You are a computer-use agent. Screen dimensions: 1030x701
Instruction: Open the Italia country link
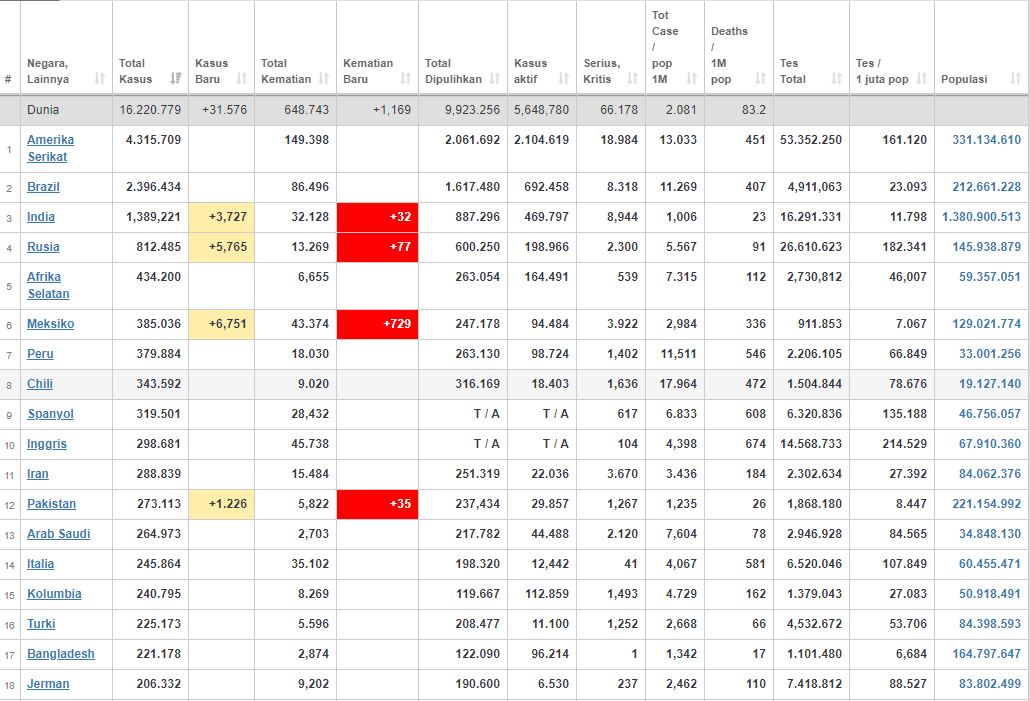pos(41,564)
